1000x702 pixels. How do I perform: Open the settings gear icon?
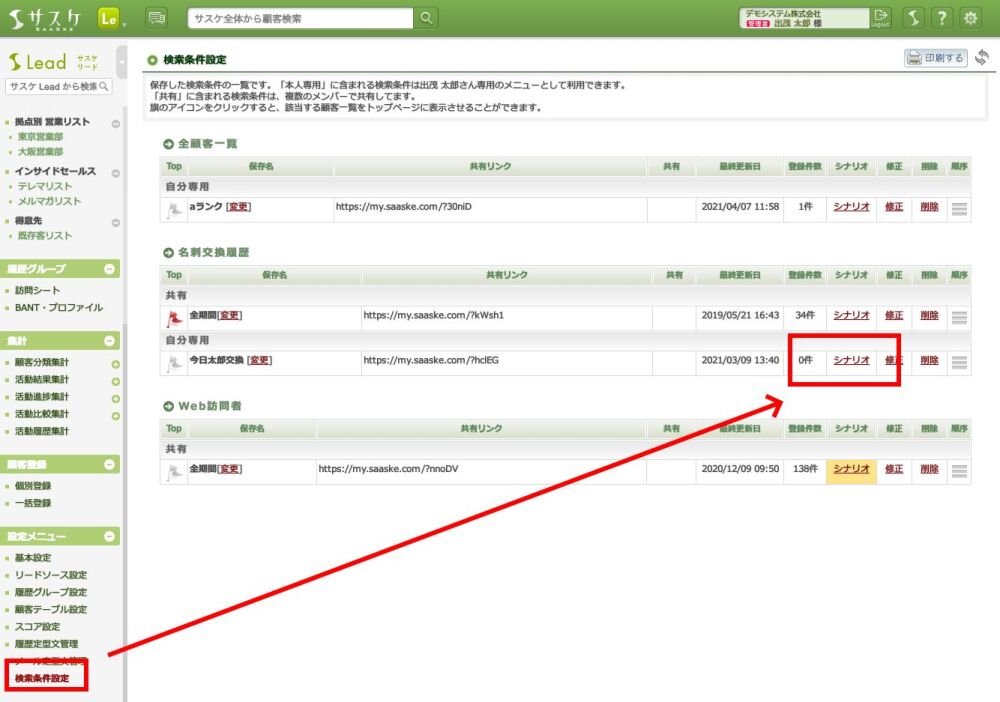(x=970, y=18)
